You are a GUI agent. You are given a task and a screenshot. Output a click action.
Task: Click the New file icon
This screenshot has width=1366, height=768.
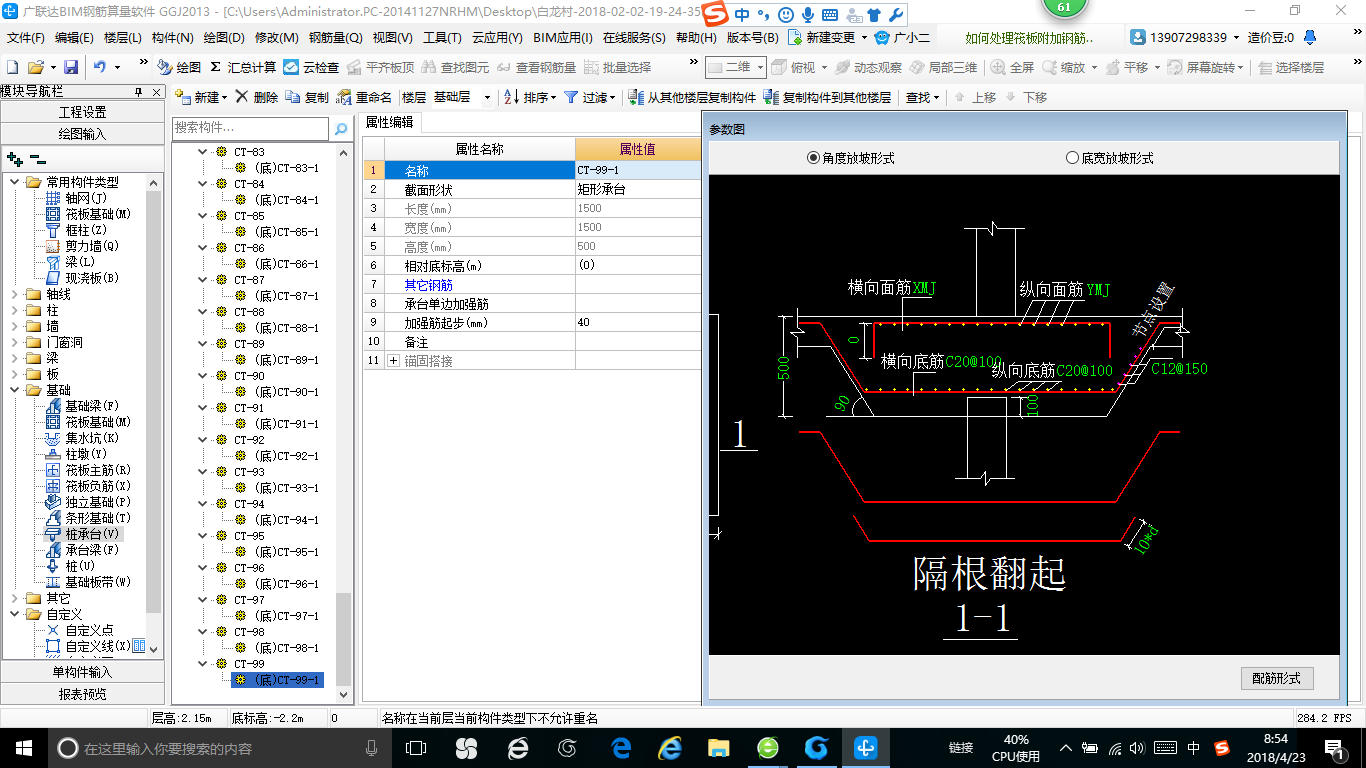pyautogui.click(x=13, y=67)
